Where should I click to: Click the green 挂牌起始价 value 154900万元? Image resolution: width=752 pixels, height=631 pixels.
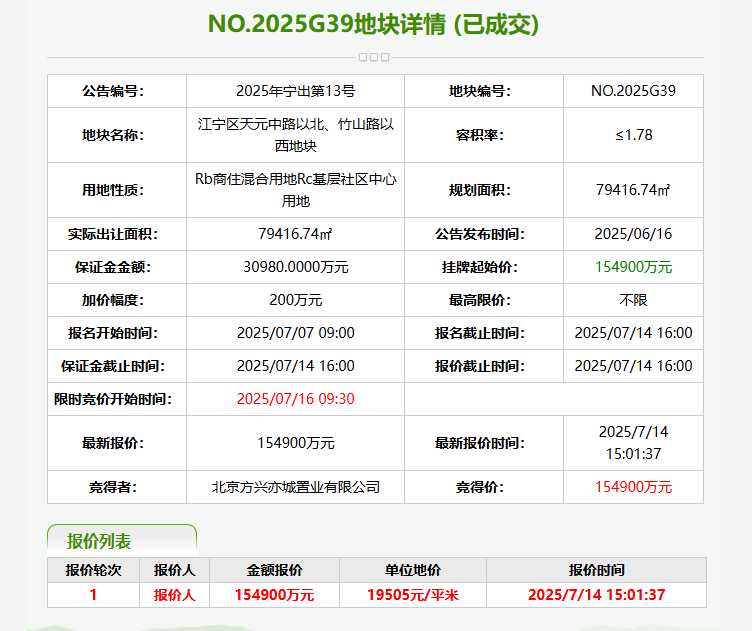tap(633, 267)
